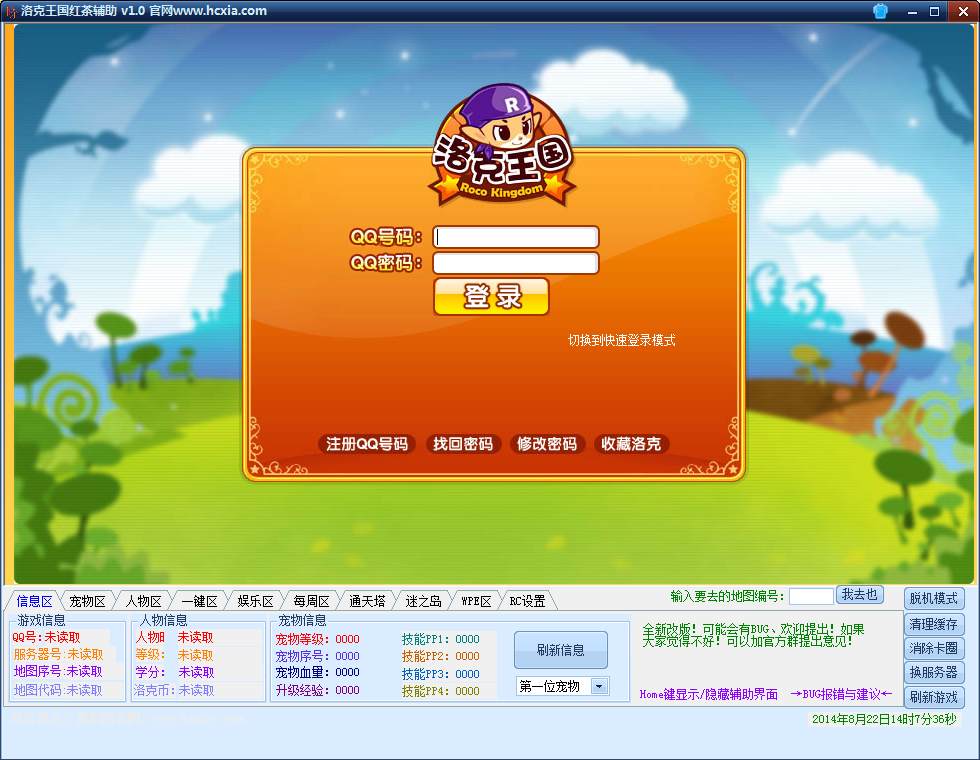Click the 宠物等级: 0000 text
The height and width of the screenshot is (760, 980).
318,639
